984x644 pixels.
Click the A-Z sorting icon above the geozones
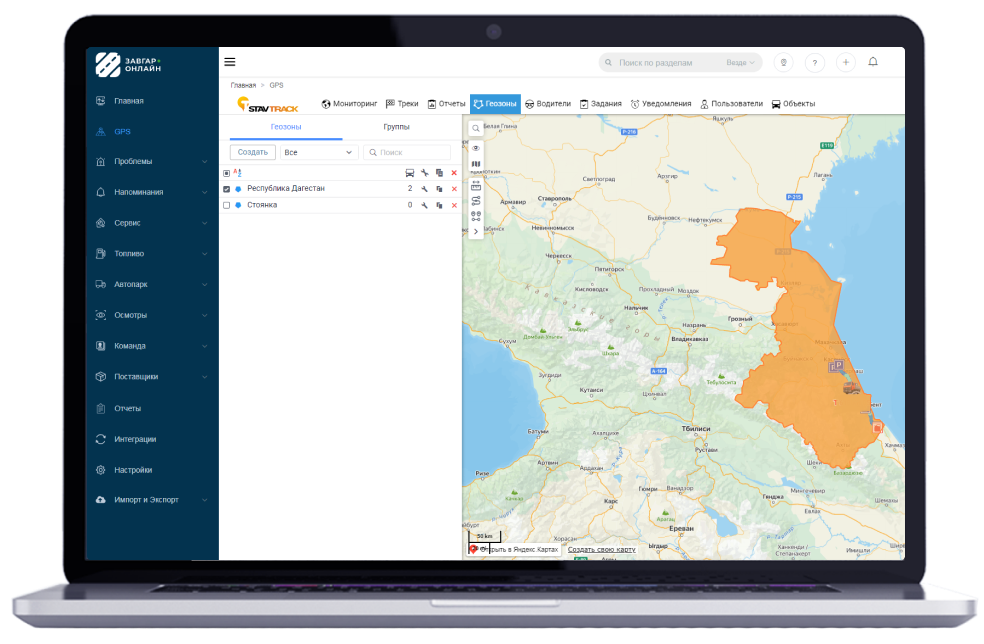tap(236, 172)
